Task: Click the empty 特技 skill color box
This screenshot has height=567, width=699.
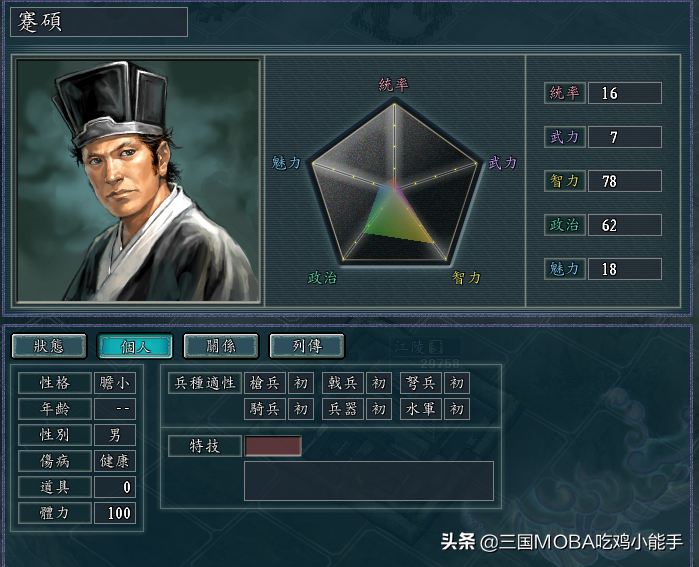Action: pos(273,446)
